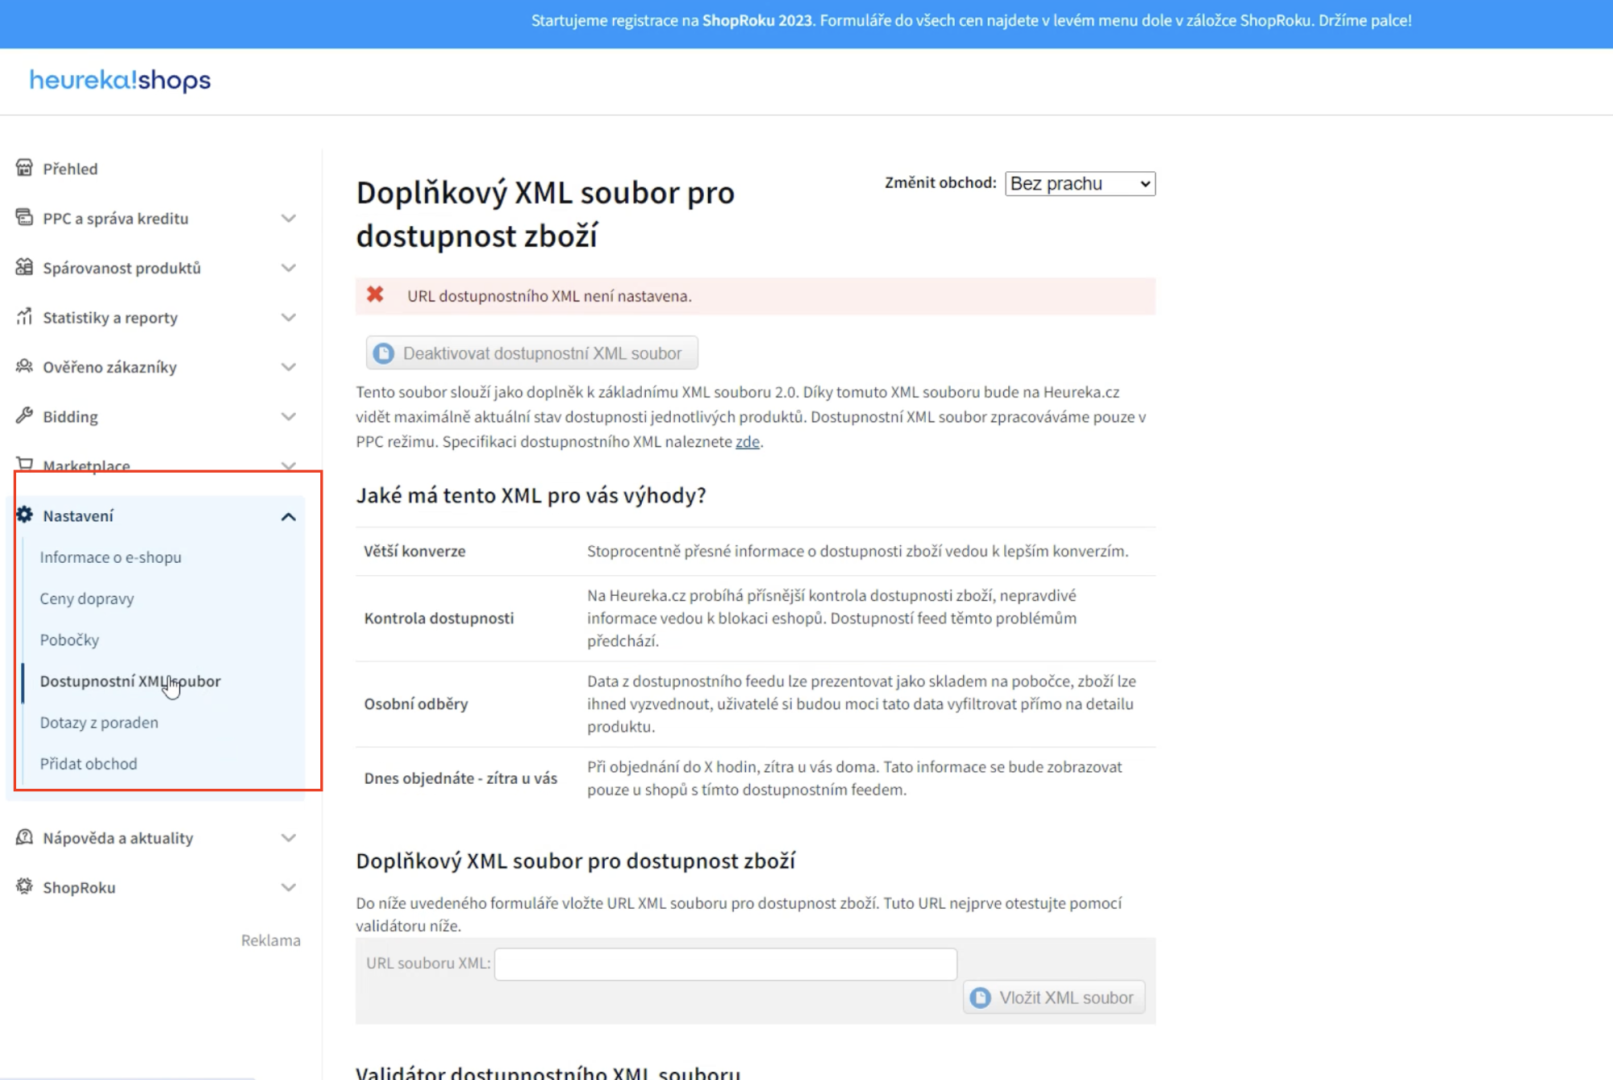Open Ceny dopravy settings
This screenshot has height=1080, width=1613.
click(87, 598)
